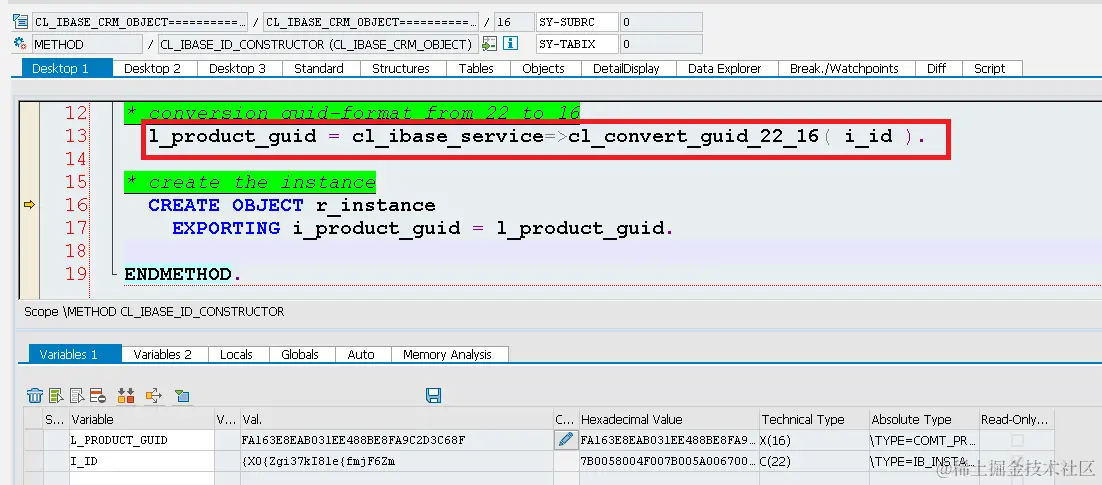Open the Tables tab
1102x485 pixels.
[477, 68]
